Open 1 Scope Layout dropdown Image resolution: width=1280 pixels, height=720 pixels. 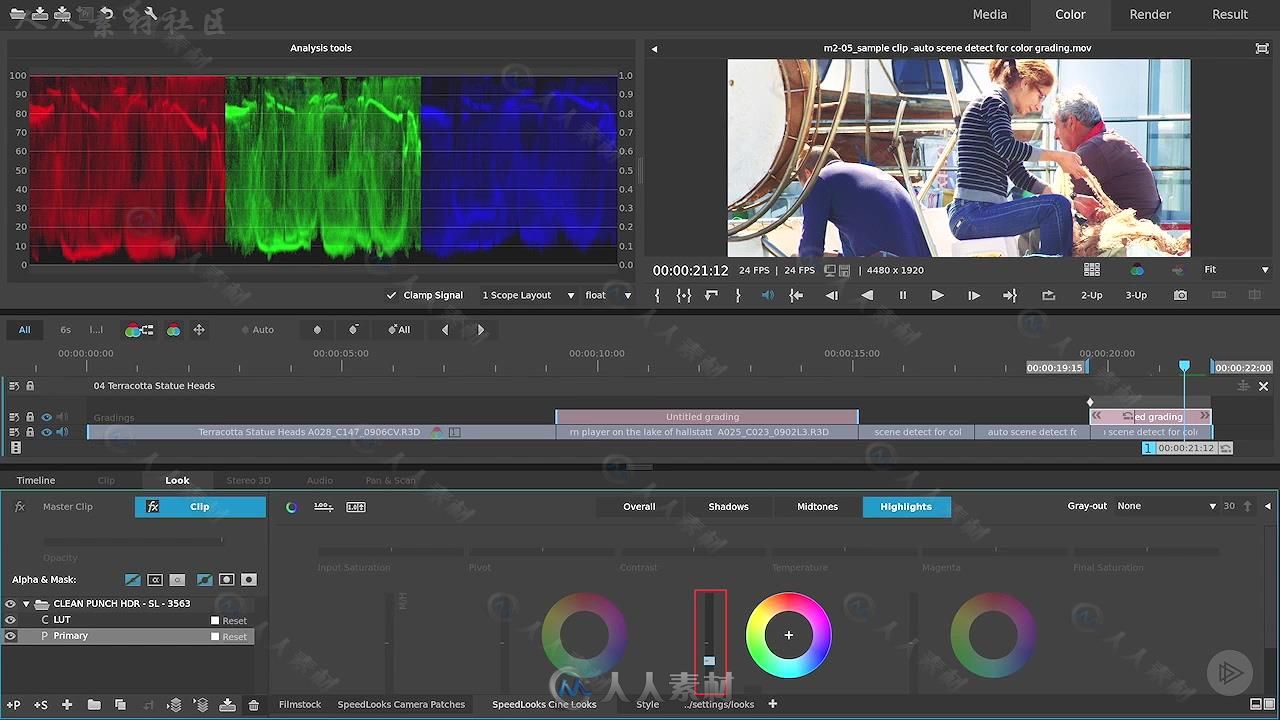click(x=529, y=295)
